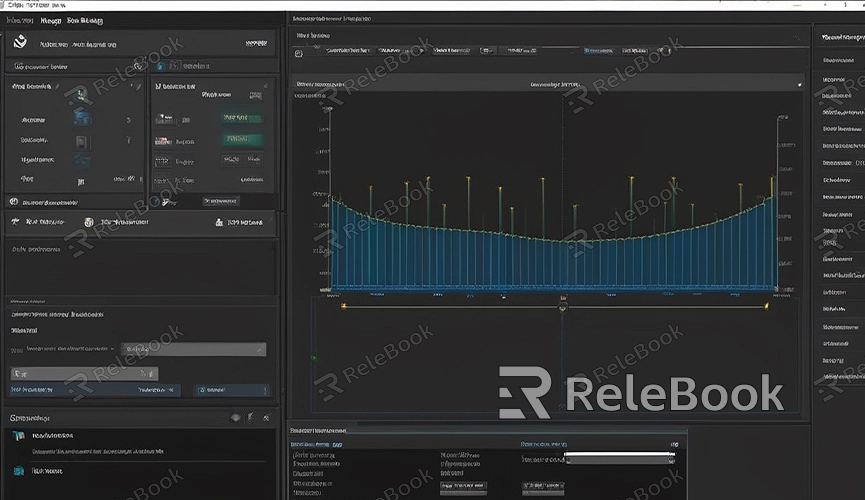Screen dimensions: 865x500
Task: Click the blue folder icon of the first bottom-left list item
Action: 17,437
